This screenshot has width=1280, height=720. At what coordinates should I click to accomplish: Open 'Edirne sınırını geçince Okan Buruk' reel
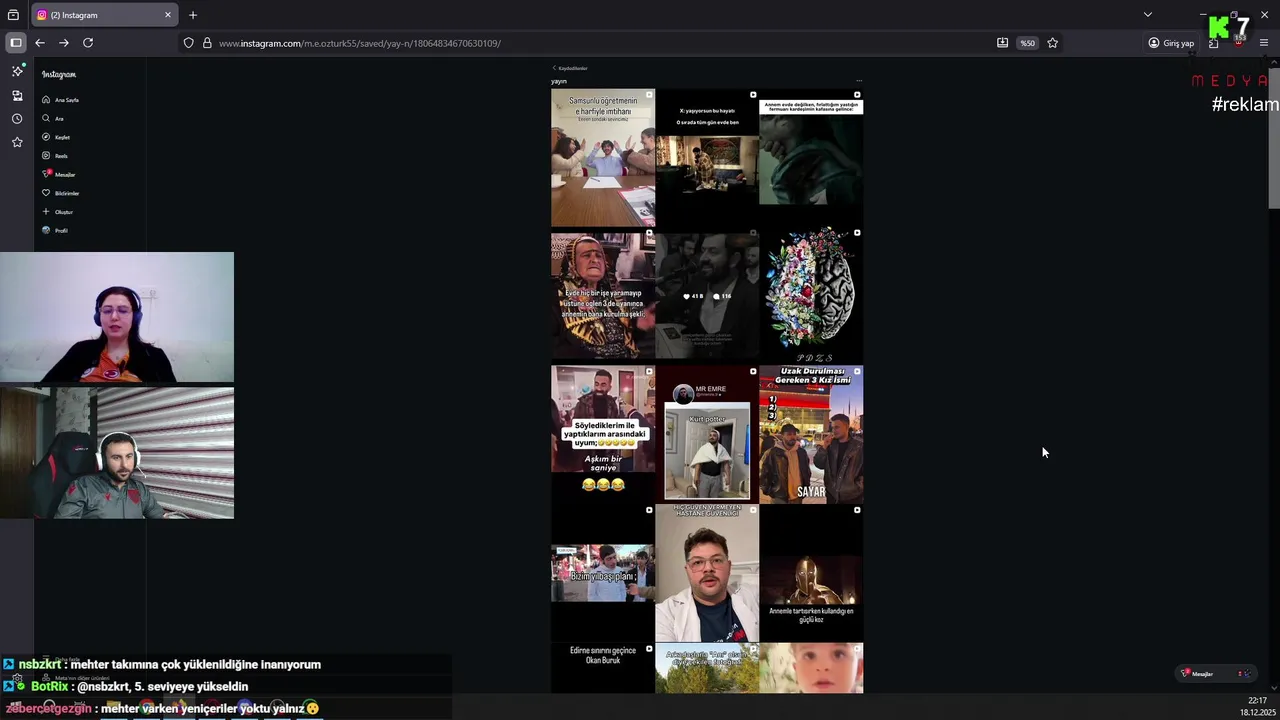[603, 668]
